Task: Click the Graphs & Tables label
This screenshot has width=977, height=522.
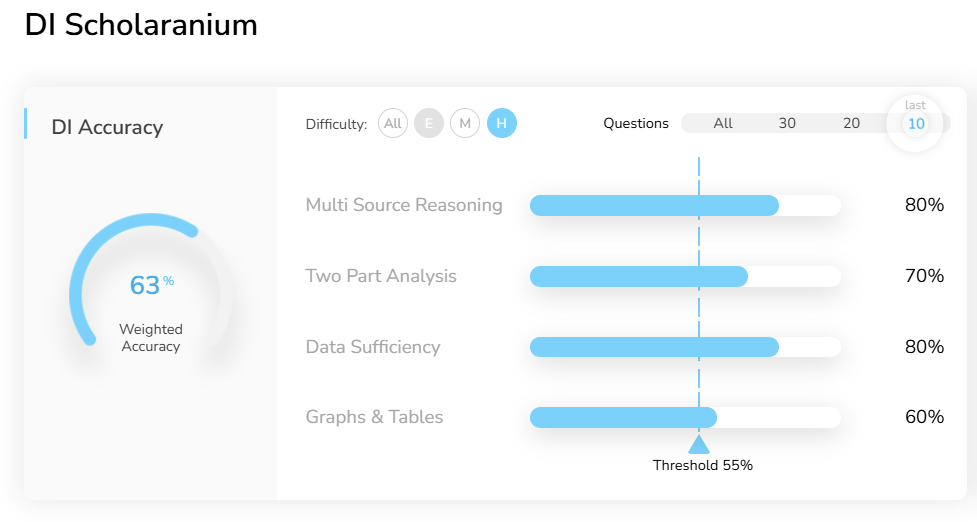Action: (x=374, y=417)
